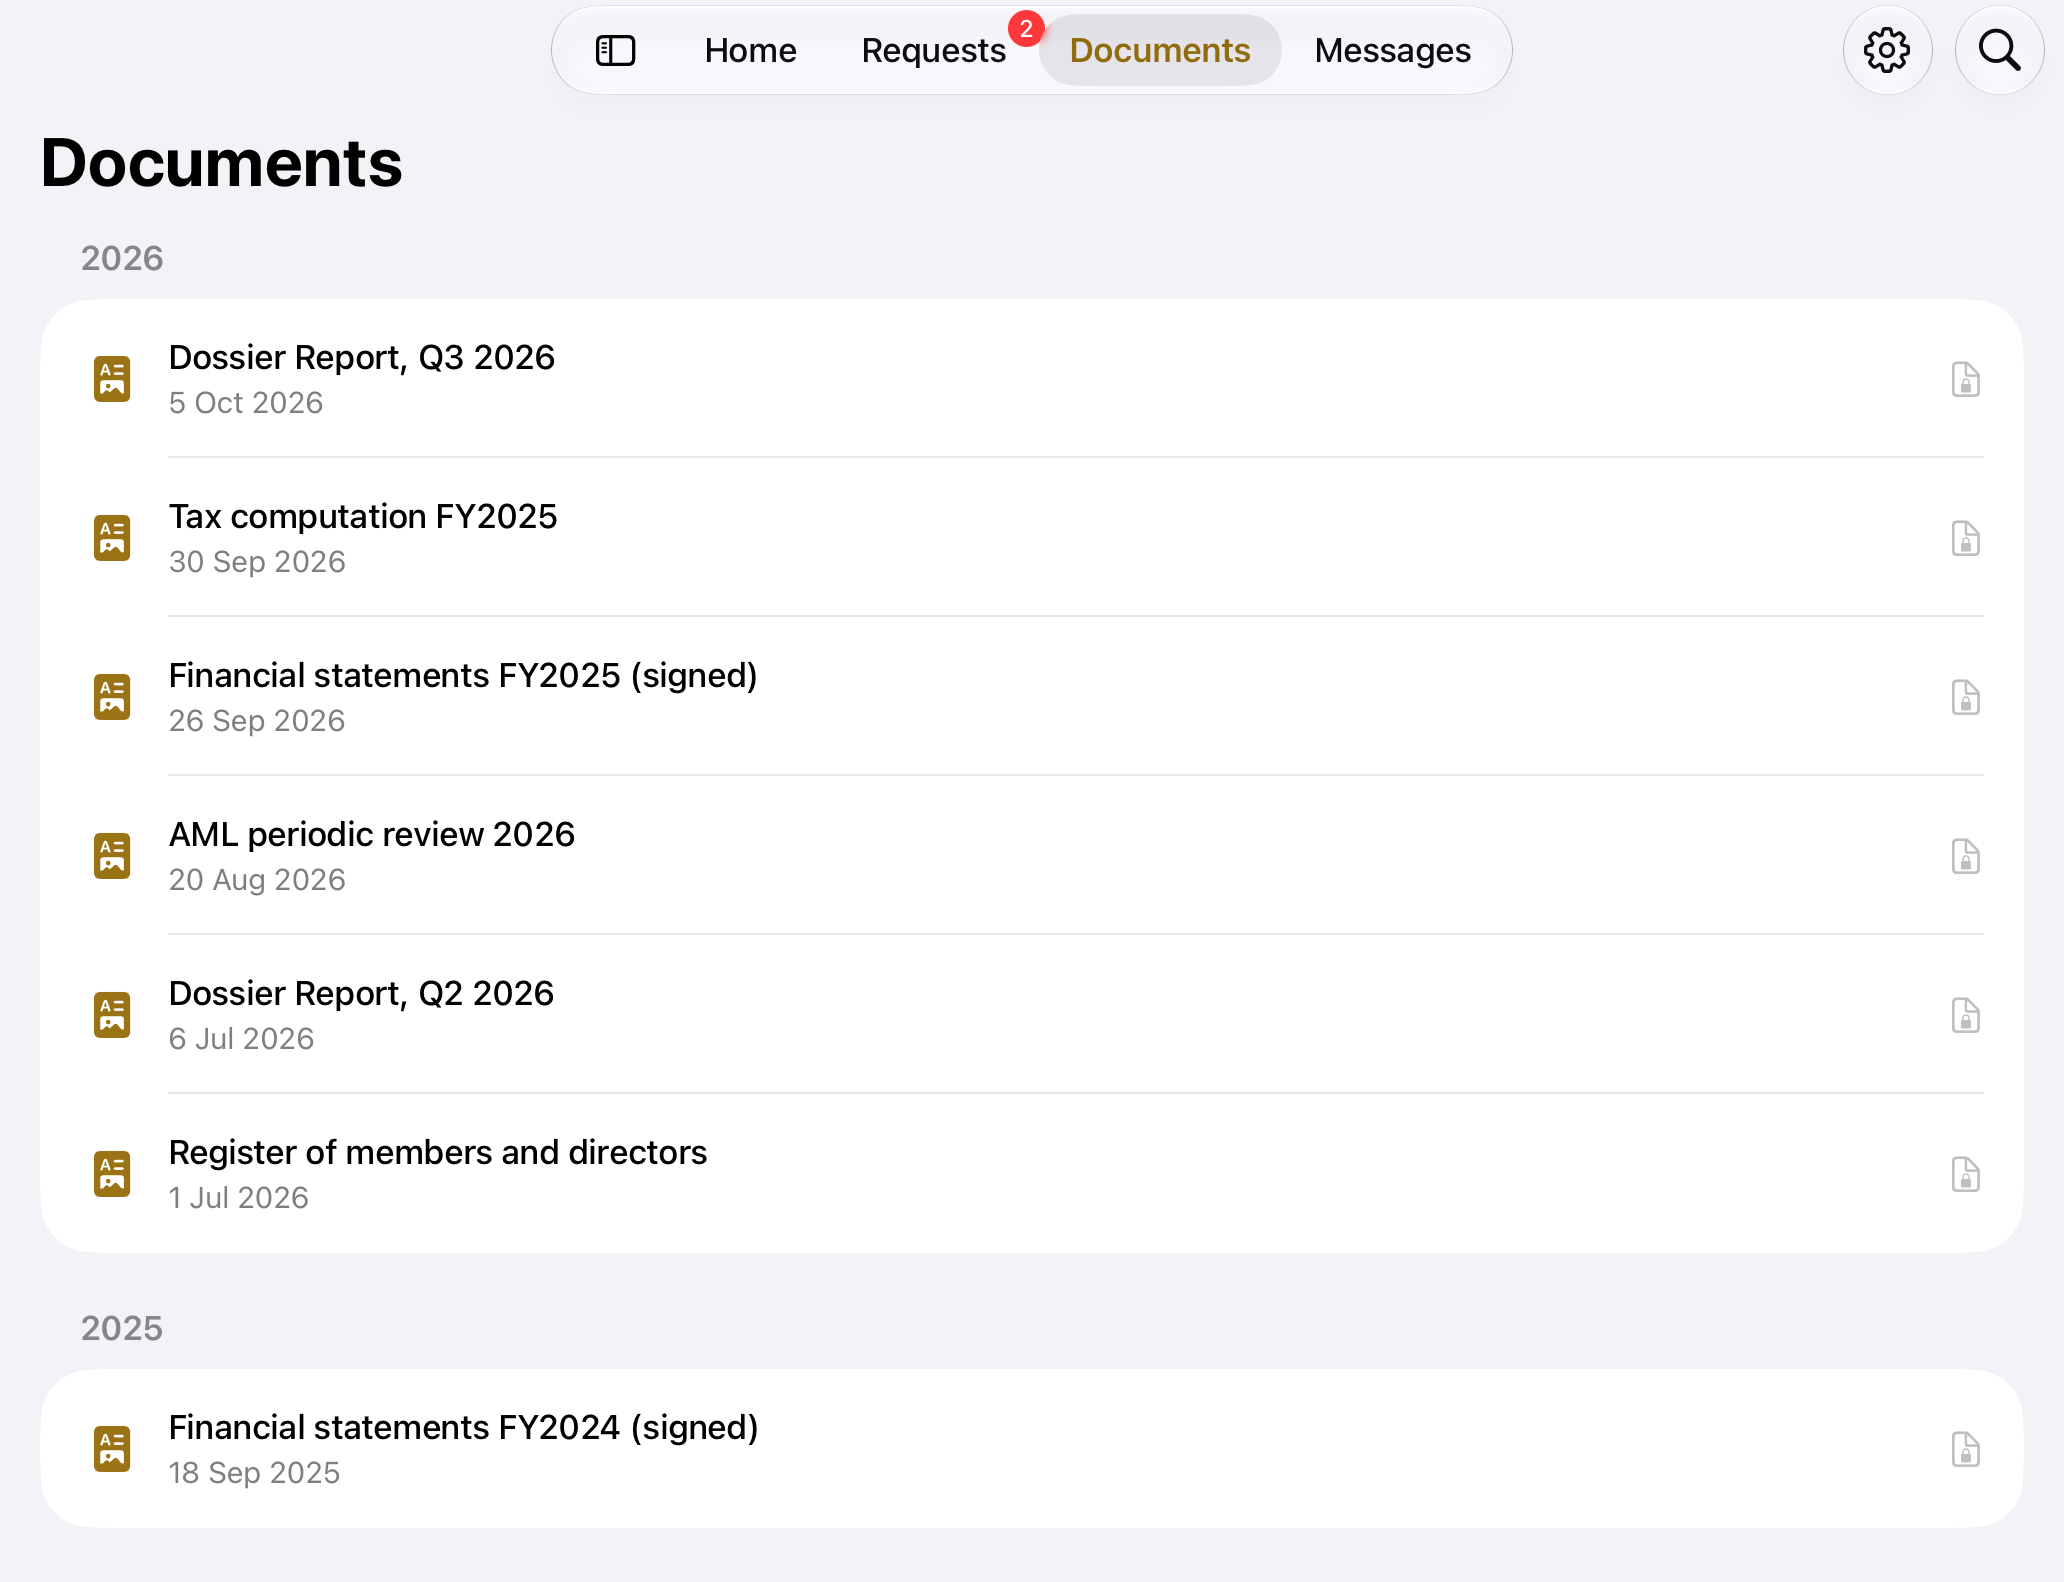This screenshot has height=1582, width=2064.
Task: Open Financial statements FY2025 (signed) title
Action: [x=463, y=675]
